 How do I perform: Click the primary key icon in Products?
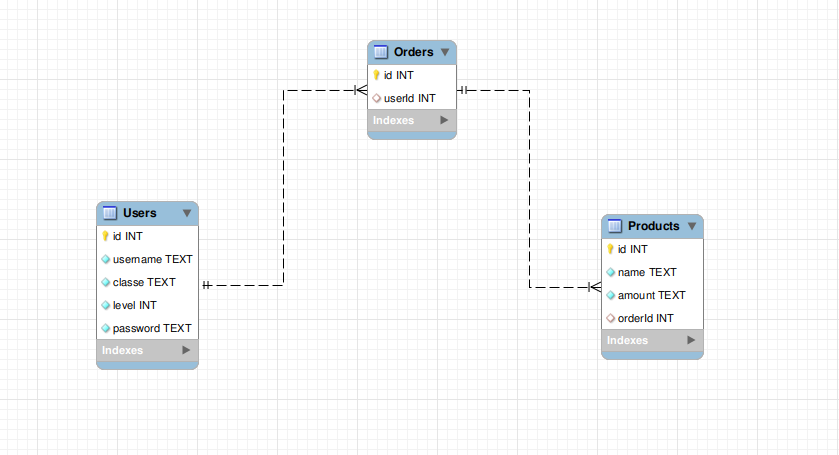(611, 249)
